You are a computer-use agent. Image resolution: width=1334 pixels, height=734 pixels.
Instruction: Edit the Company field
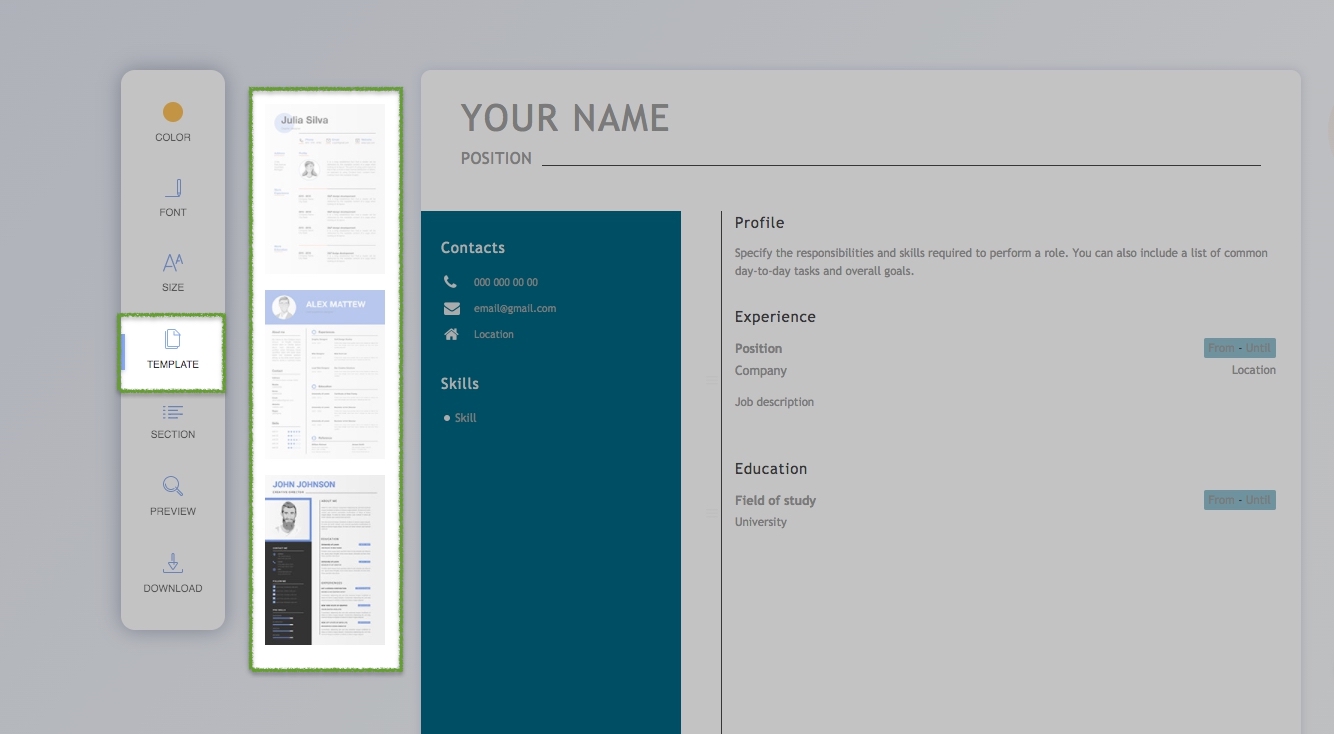tap(761, 370)
